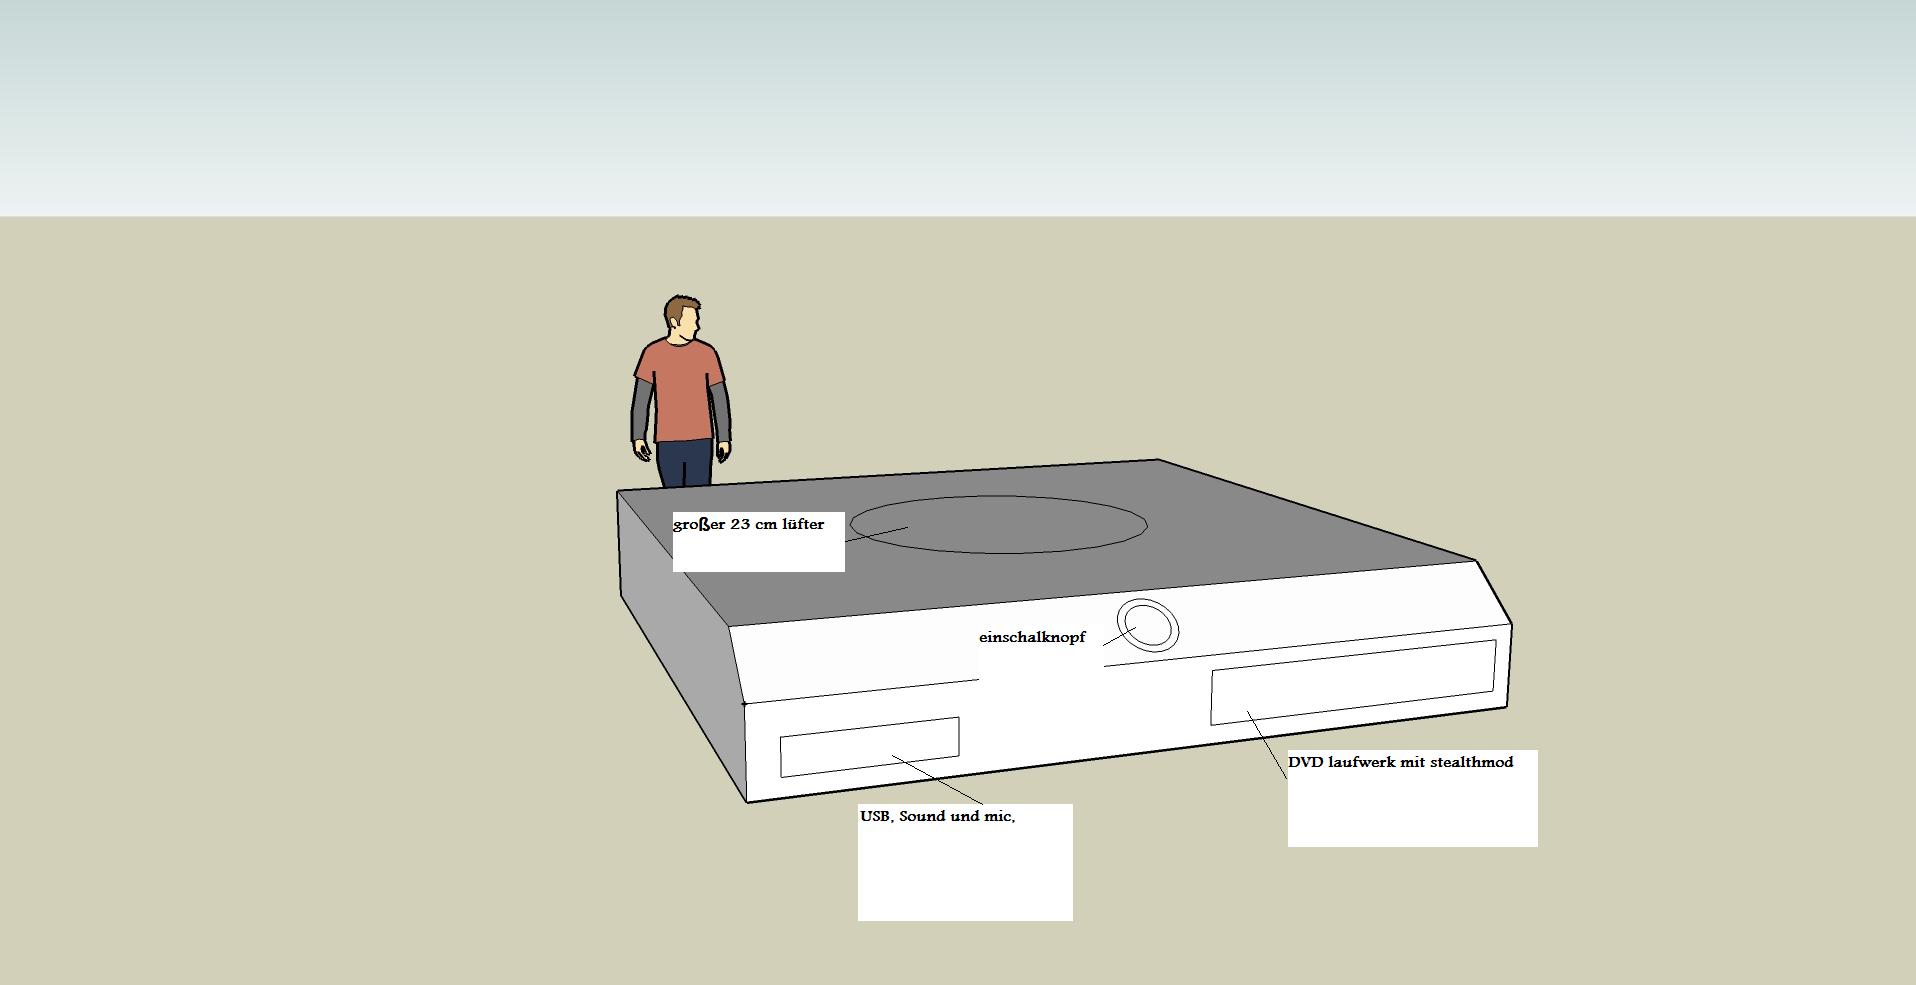Click the power button circle on the case

click(1149, 626)
